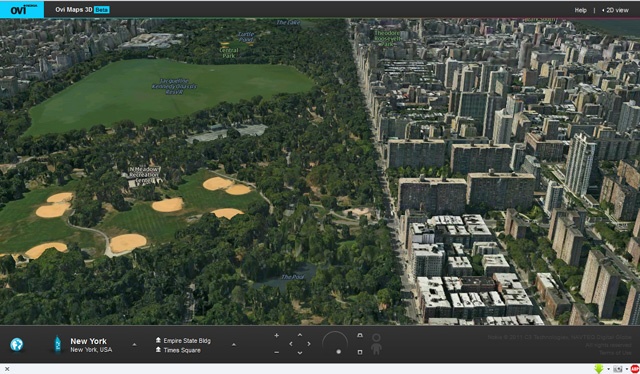Expand the landmarks list arrow

click(x=234, y=345)
